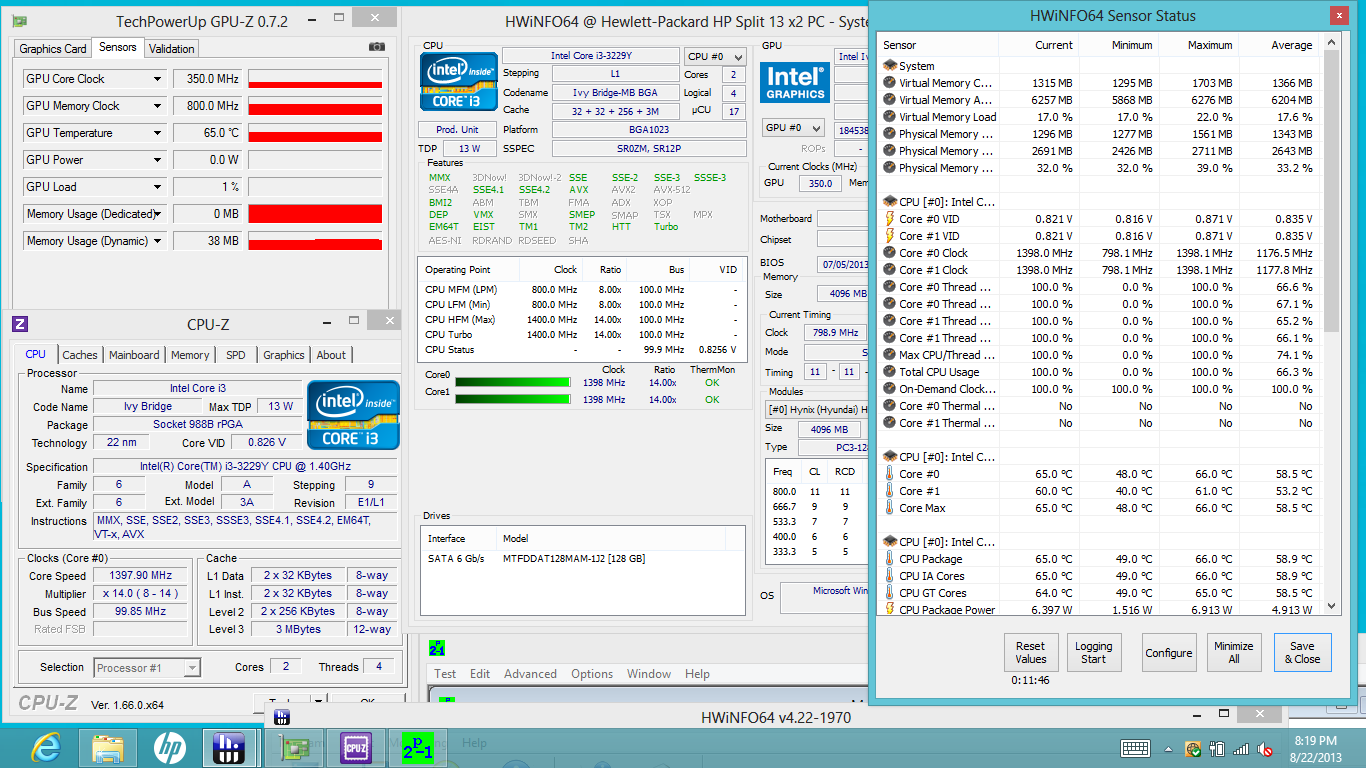Click the HWiNFO64 taskbar icon

[230, 747]
